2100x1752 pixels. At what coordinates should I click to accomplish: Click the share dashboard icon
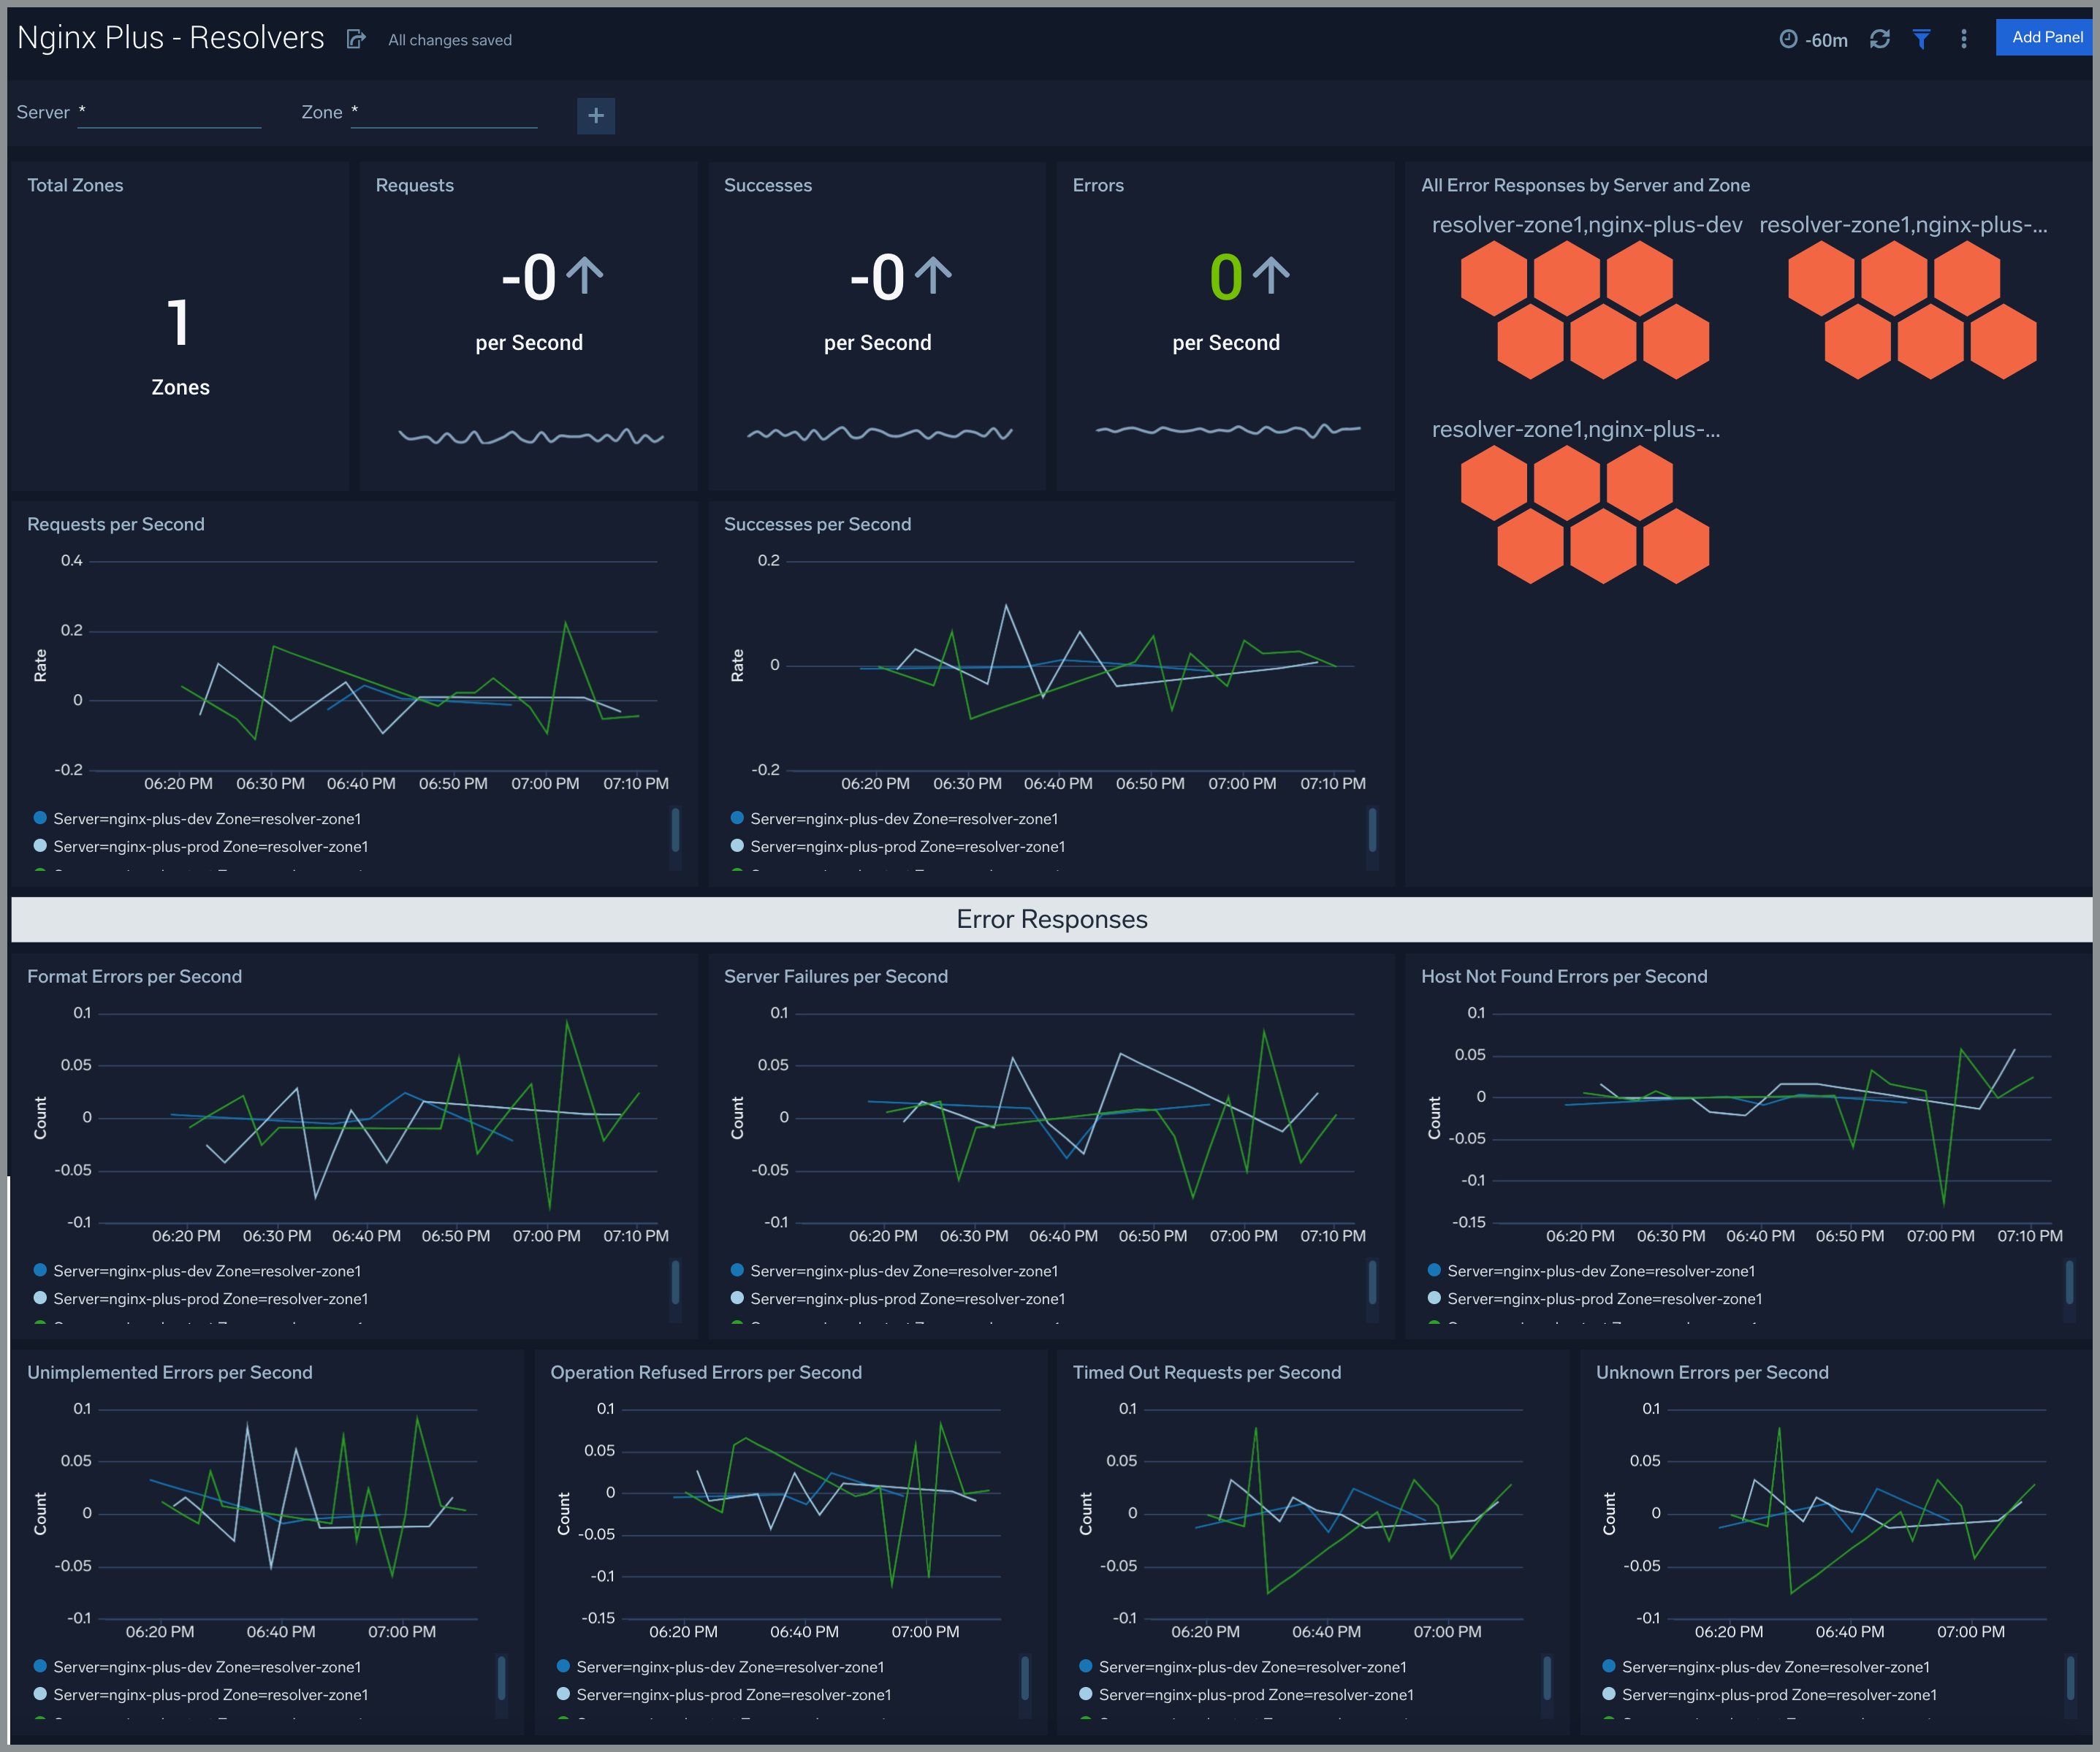[355, 39]
